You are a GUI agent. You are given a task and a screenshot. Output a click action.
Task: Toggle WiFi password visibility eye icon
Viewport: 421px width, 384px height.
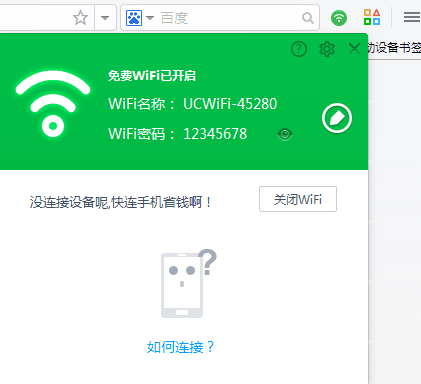click(285, 134)
